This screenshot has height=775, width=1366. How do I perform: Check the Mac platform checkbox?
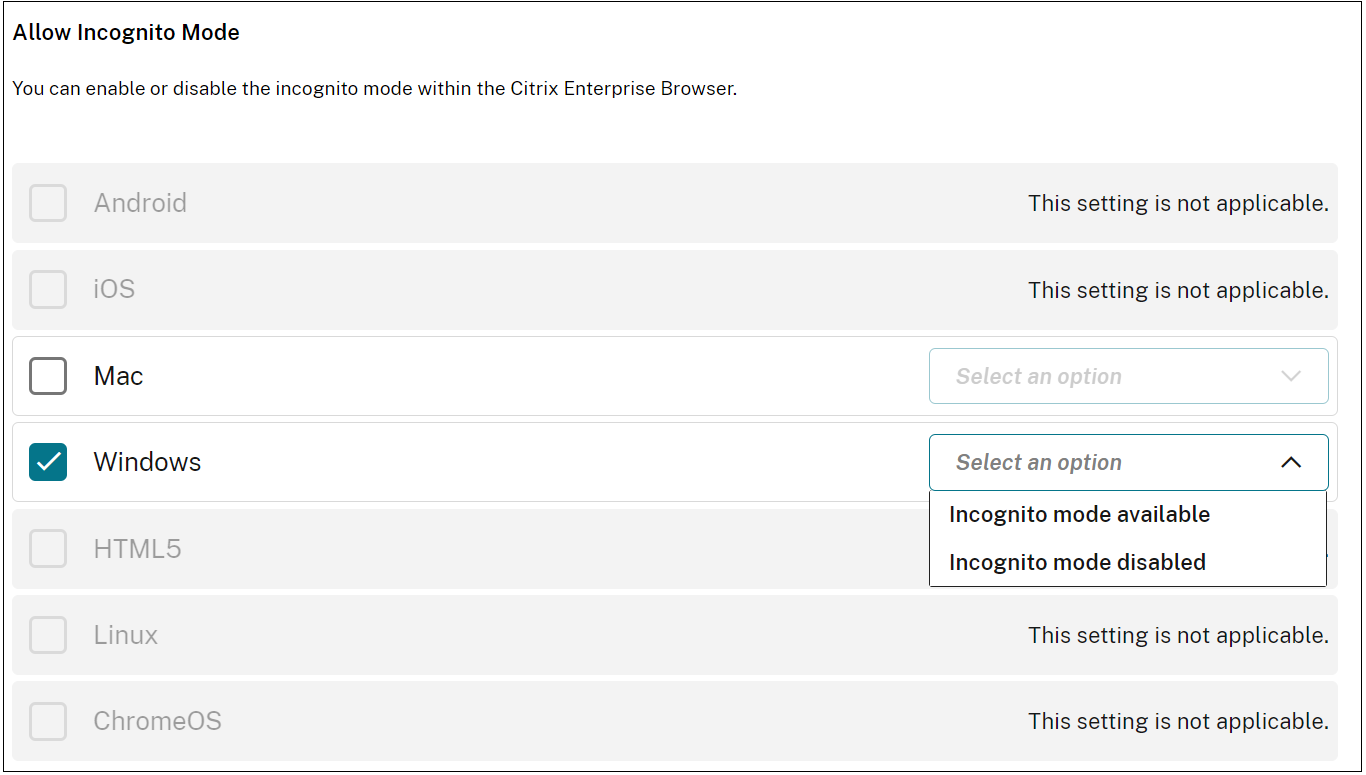click(x=48, y=376)
